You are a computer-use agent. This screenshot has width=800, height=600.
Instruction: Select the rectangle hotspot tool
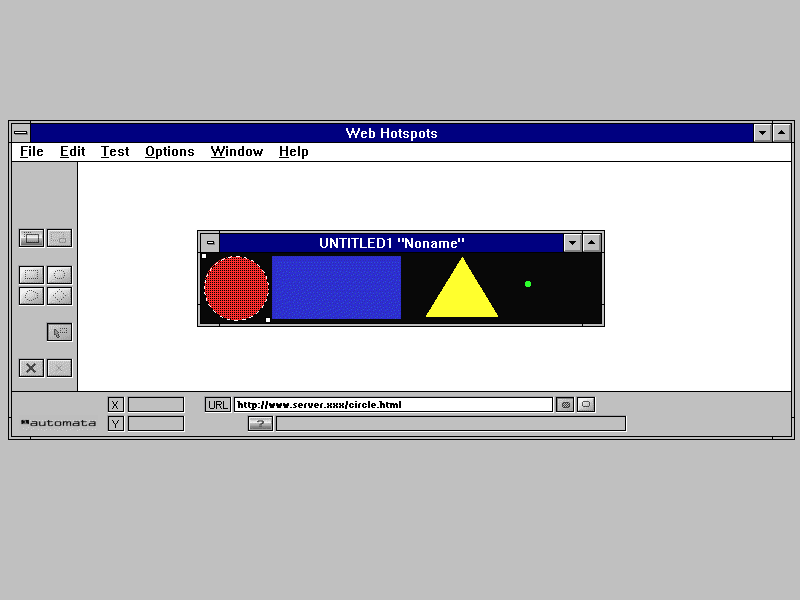click(32, 275)
